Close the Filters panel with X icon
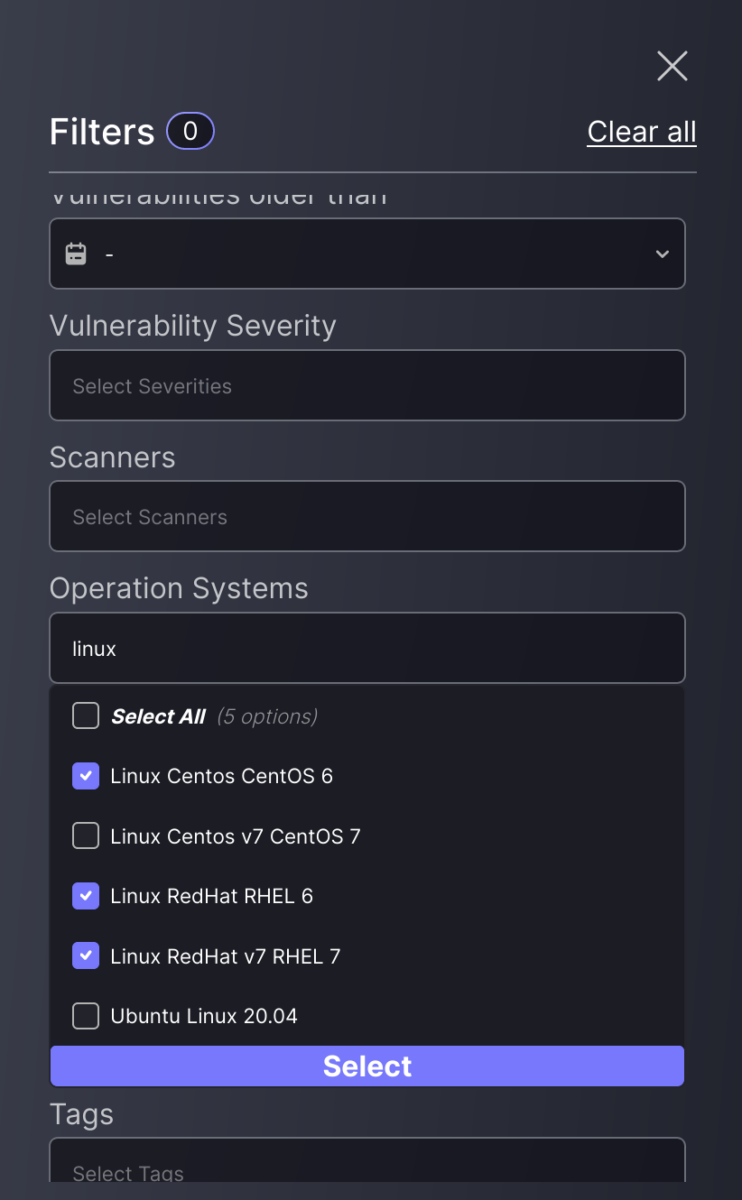The height and width of the screenshot is (1200, 742). (x=672, y=66)
